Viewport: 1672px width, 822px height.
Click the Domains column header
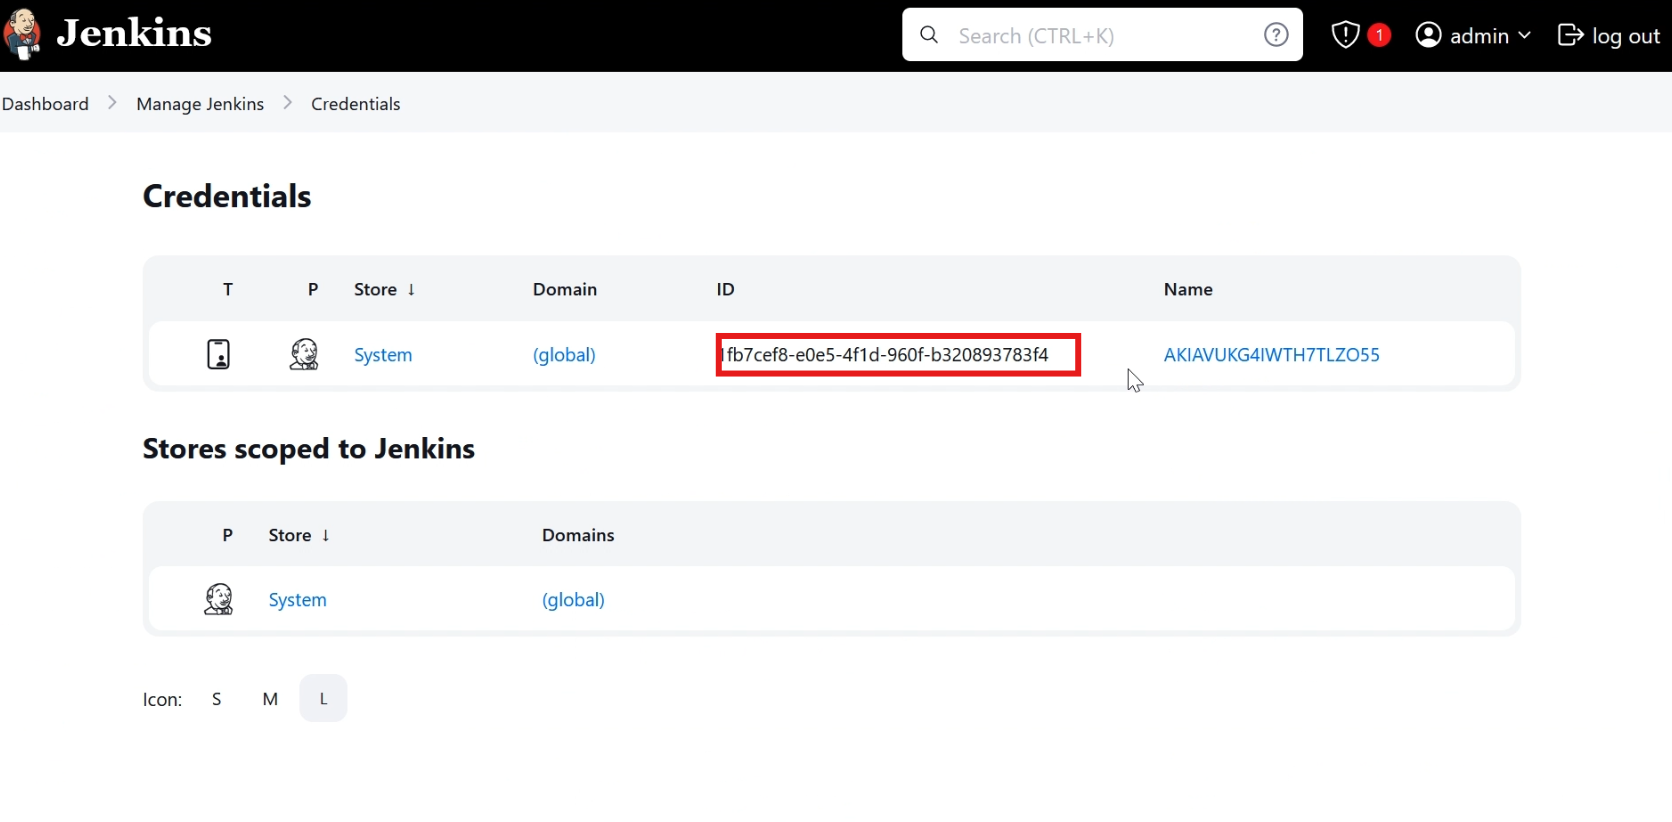click(578, 535)
